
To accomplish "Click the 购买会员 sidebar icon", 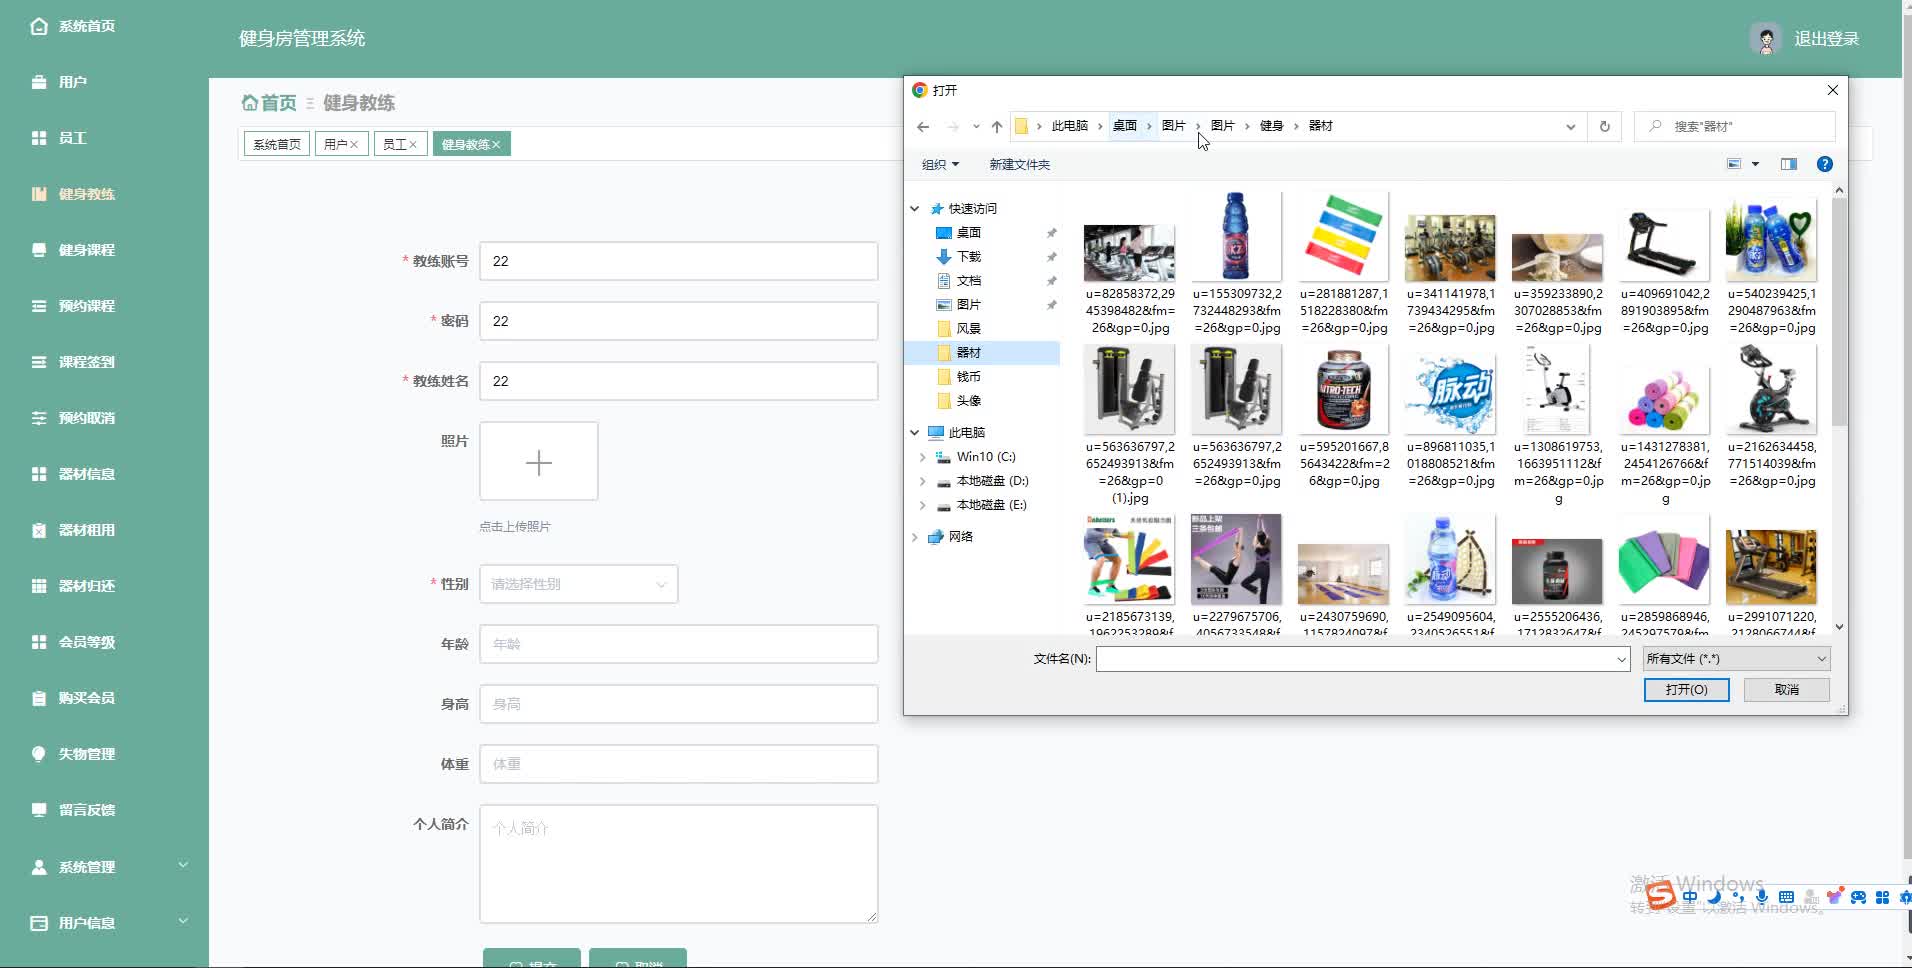I will pos(39,698).
